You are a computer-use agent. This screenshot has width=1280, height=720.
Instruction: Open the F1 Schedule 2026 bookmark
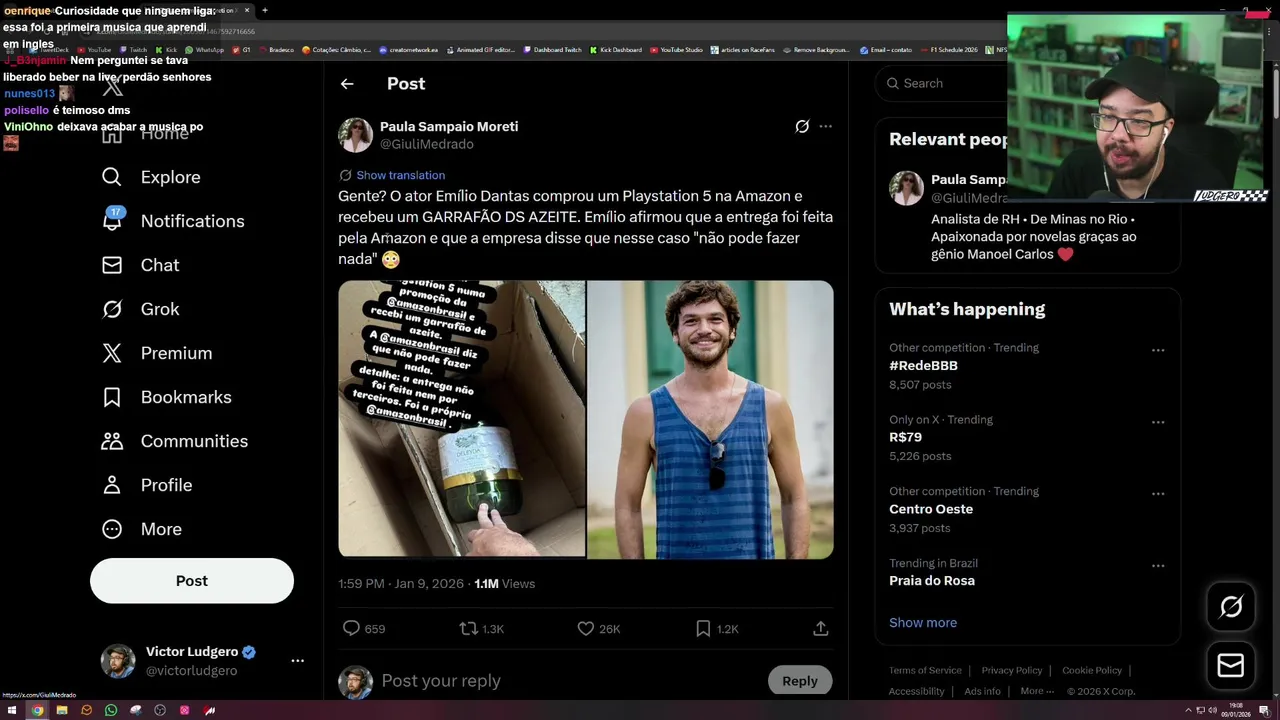[949, 50]
